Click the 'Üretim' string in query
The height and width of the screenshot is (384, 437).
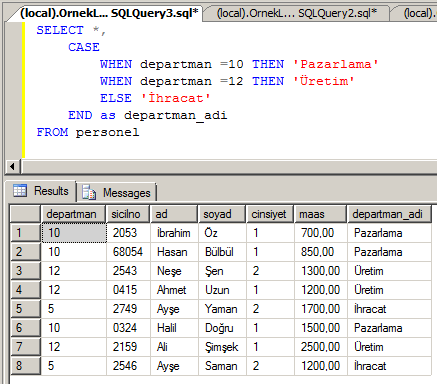[x=323, y=81]
